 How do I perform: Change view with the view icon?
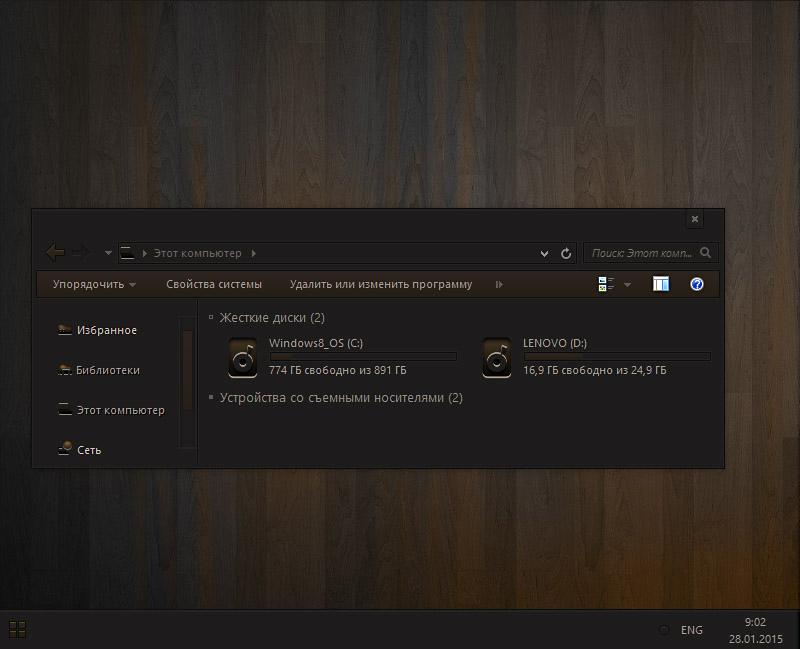tap(606, 284)
